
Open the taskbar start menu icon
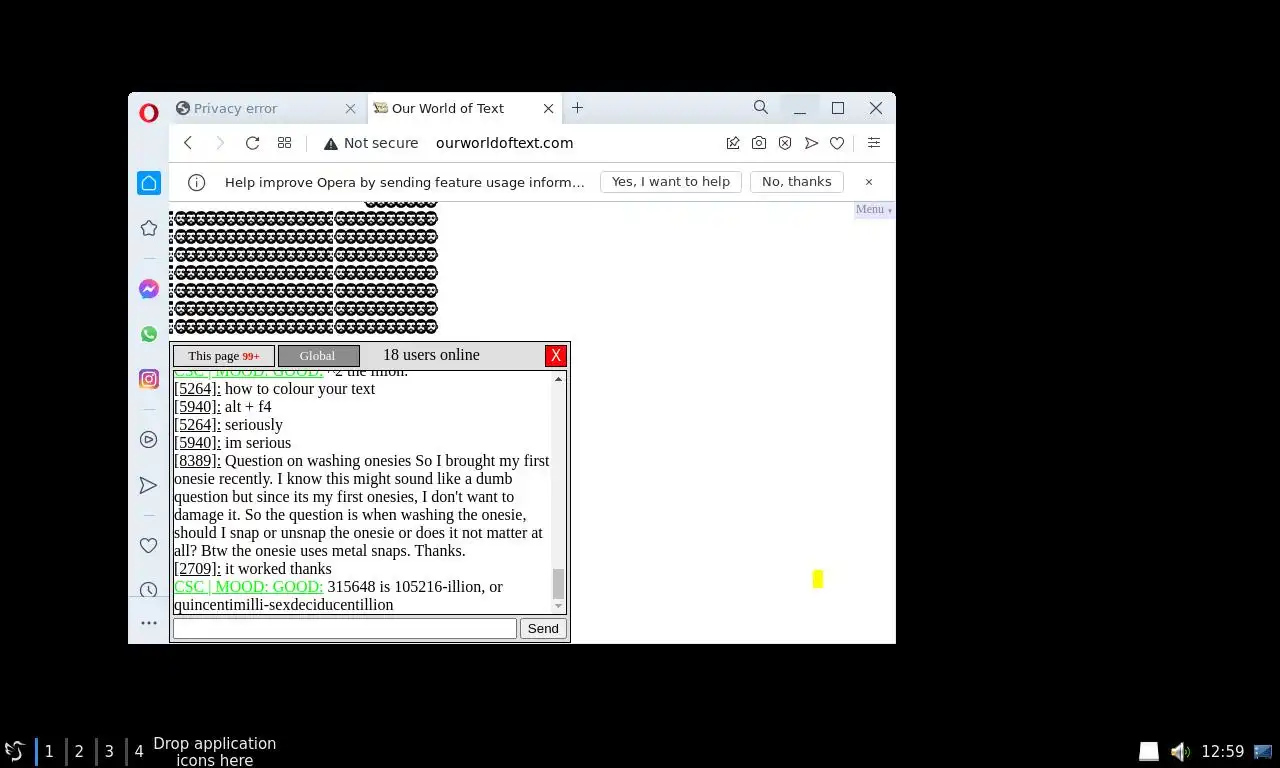coord(14,751)
